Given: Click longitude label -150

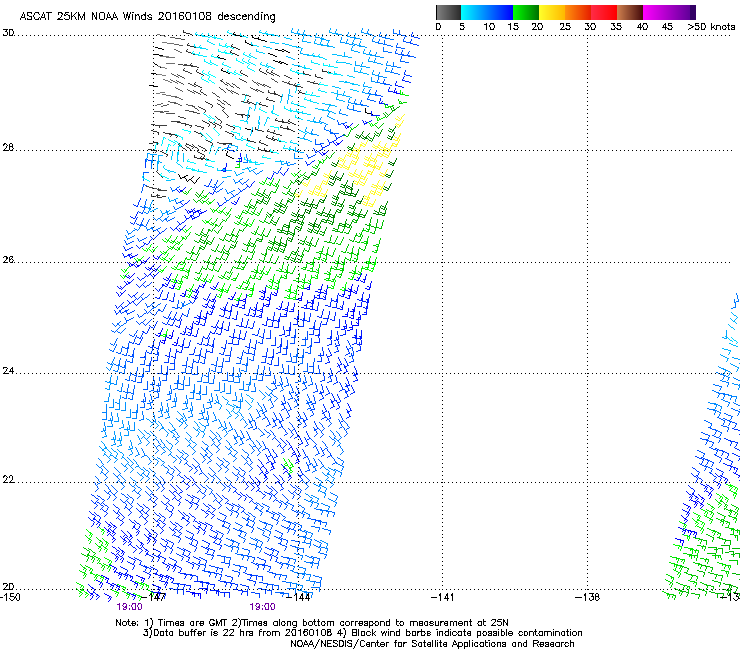Looking at the screenshot, I should [x=10, y=597].
